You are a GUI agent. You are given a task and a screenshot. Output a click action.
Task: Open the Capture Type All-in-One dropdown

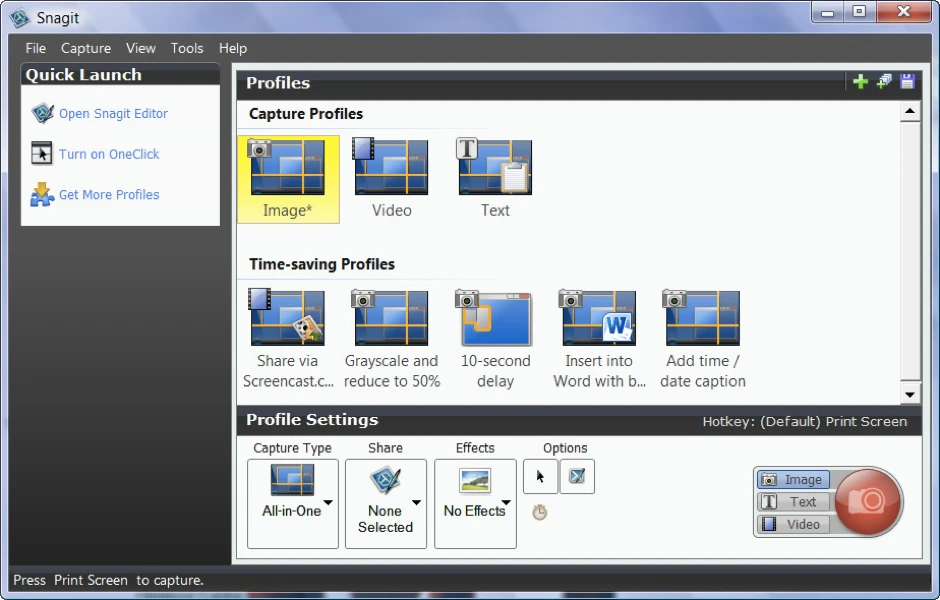point(293,503)
